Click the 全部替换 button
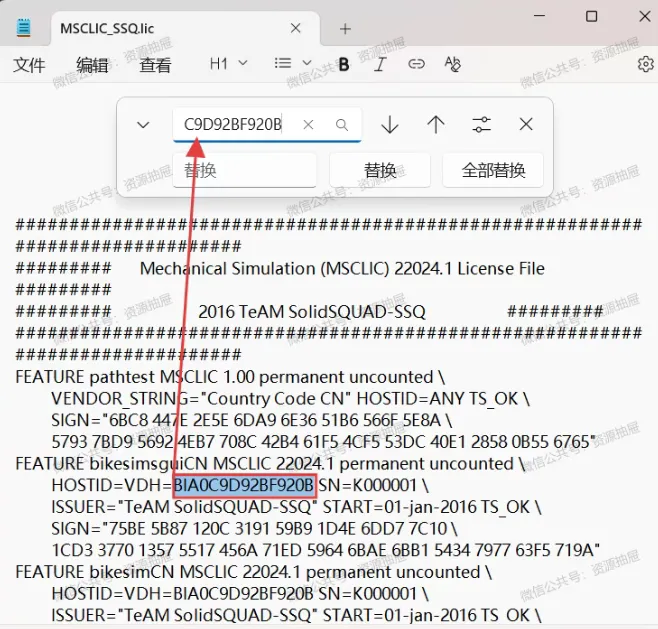Screen dimensions: 658x629 493,170
